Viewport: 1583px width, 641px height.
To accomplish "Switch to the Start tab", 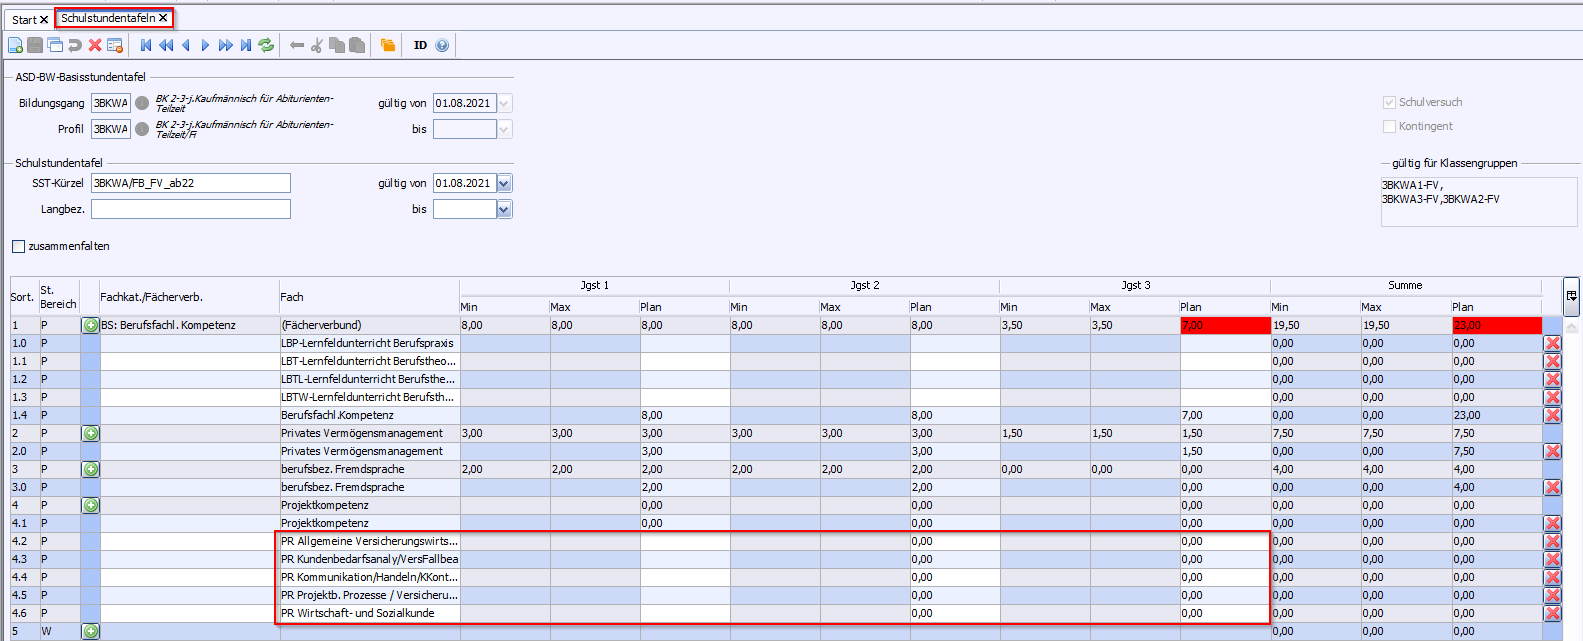I will 24,19.
